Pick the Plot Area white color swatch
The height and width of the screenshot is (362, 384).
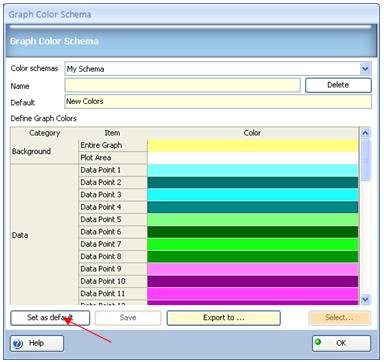coord(253,158)
